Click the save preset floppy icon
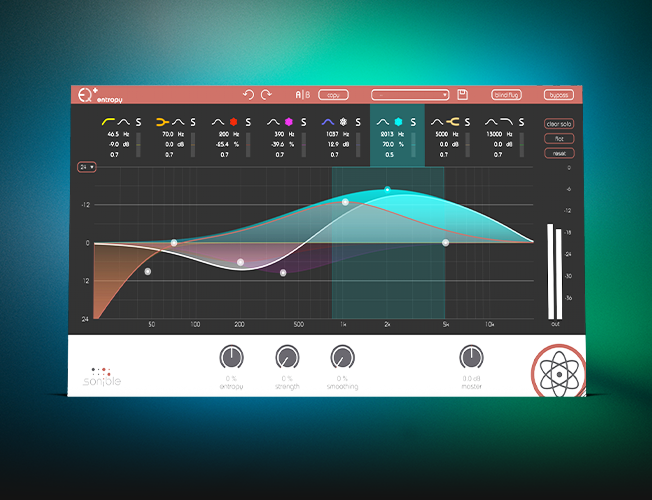Screen dimensions: 652x500 (x=462, y=95)
